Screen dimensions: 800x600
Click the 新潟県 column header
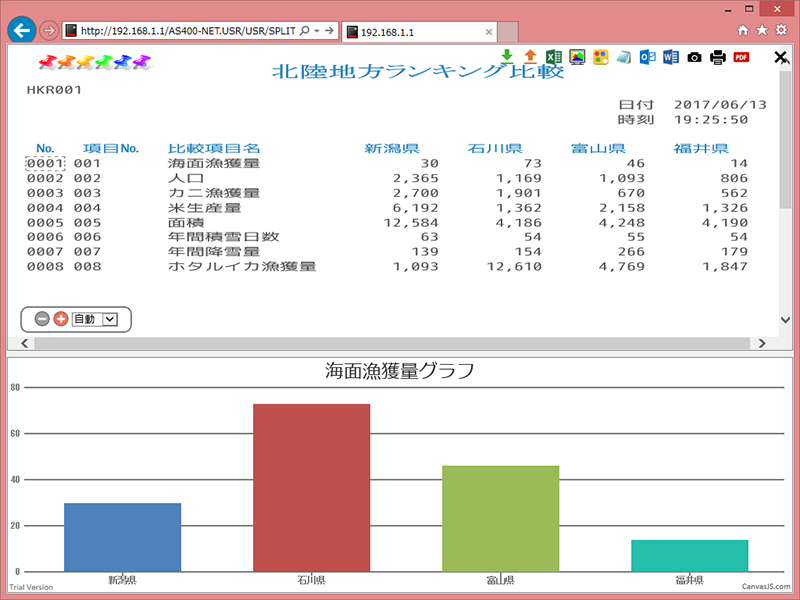392,148
